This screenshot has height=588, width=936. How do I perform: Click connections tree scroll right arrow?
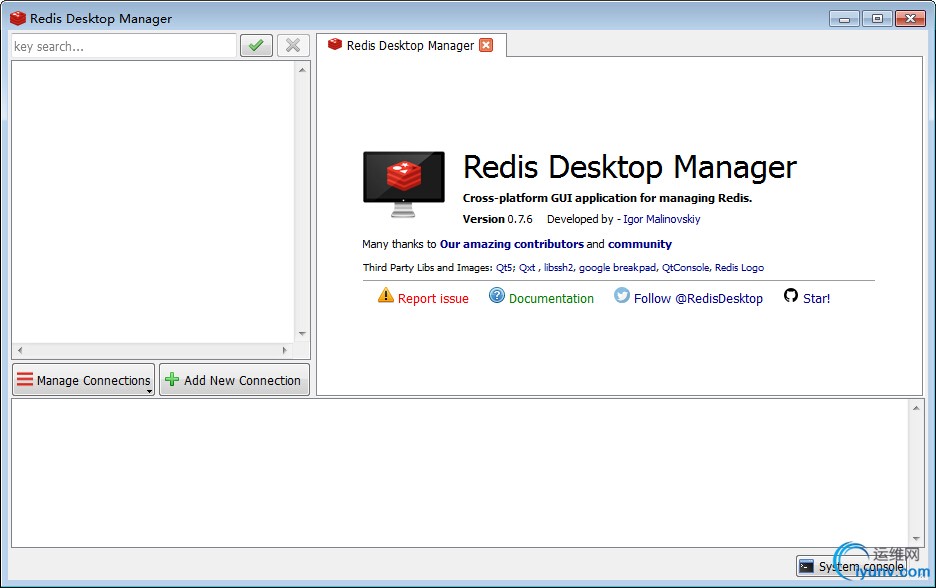285,350
